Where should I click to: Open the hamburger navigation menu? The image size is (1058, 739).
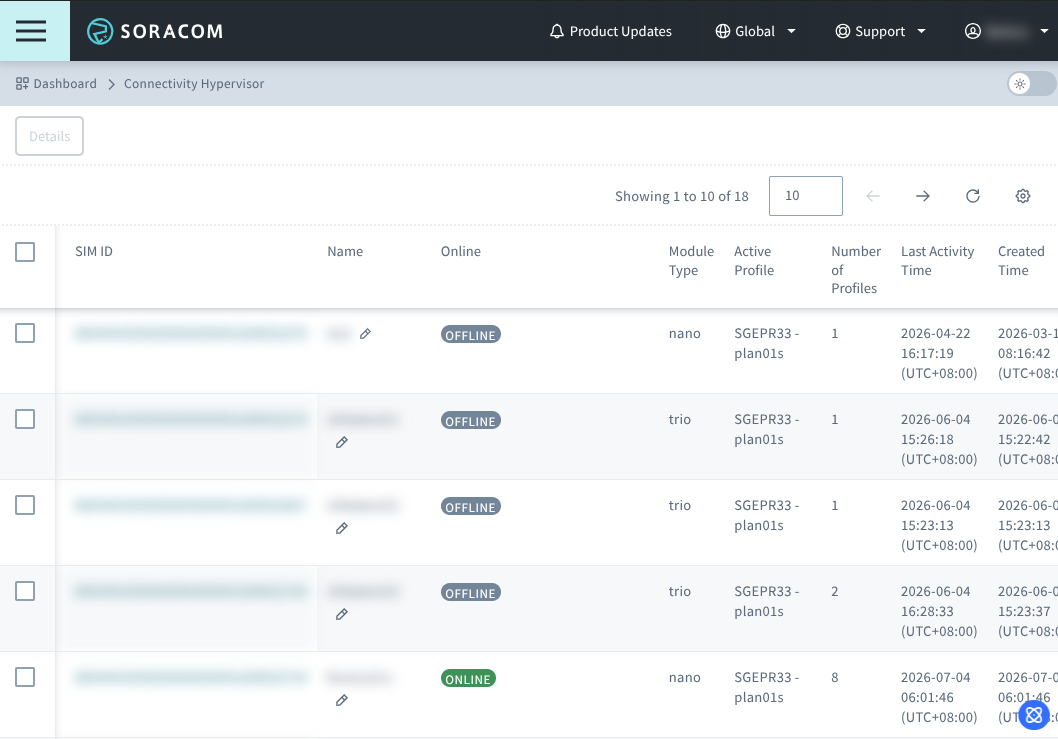31,31
